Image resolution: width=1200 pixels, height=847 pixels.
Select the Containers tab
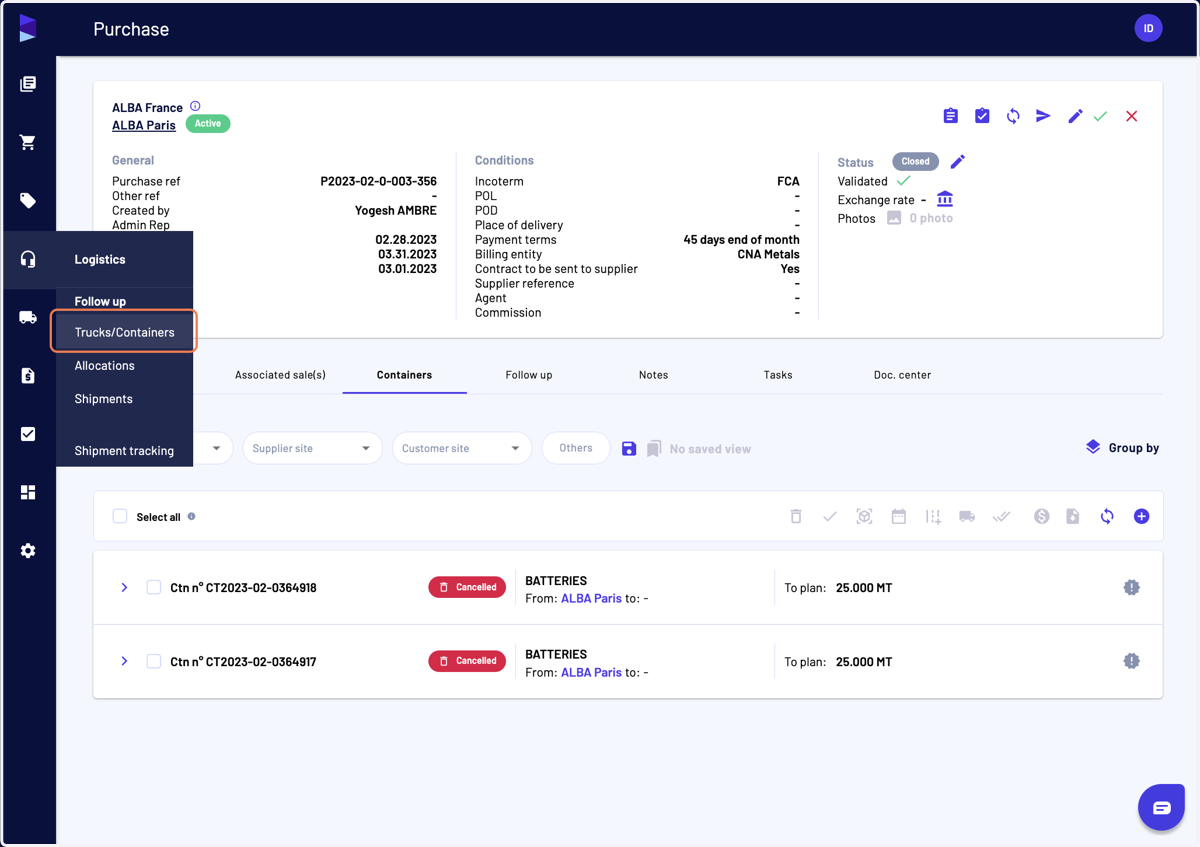[404, 375]
